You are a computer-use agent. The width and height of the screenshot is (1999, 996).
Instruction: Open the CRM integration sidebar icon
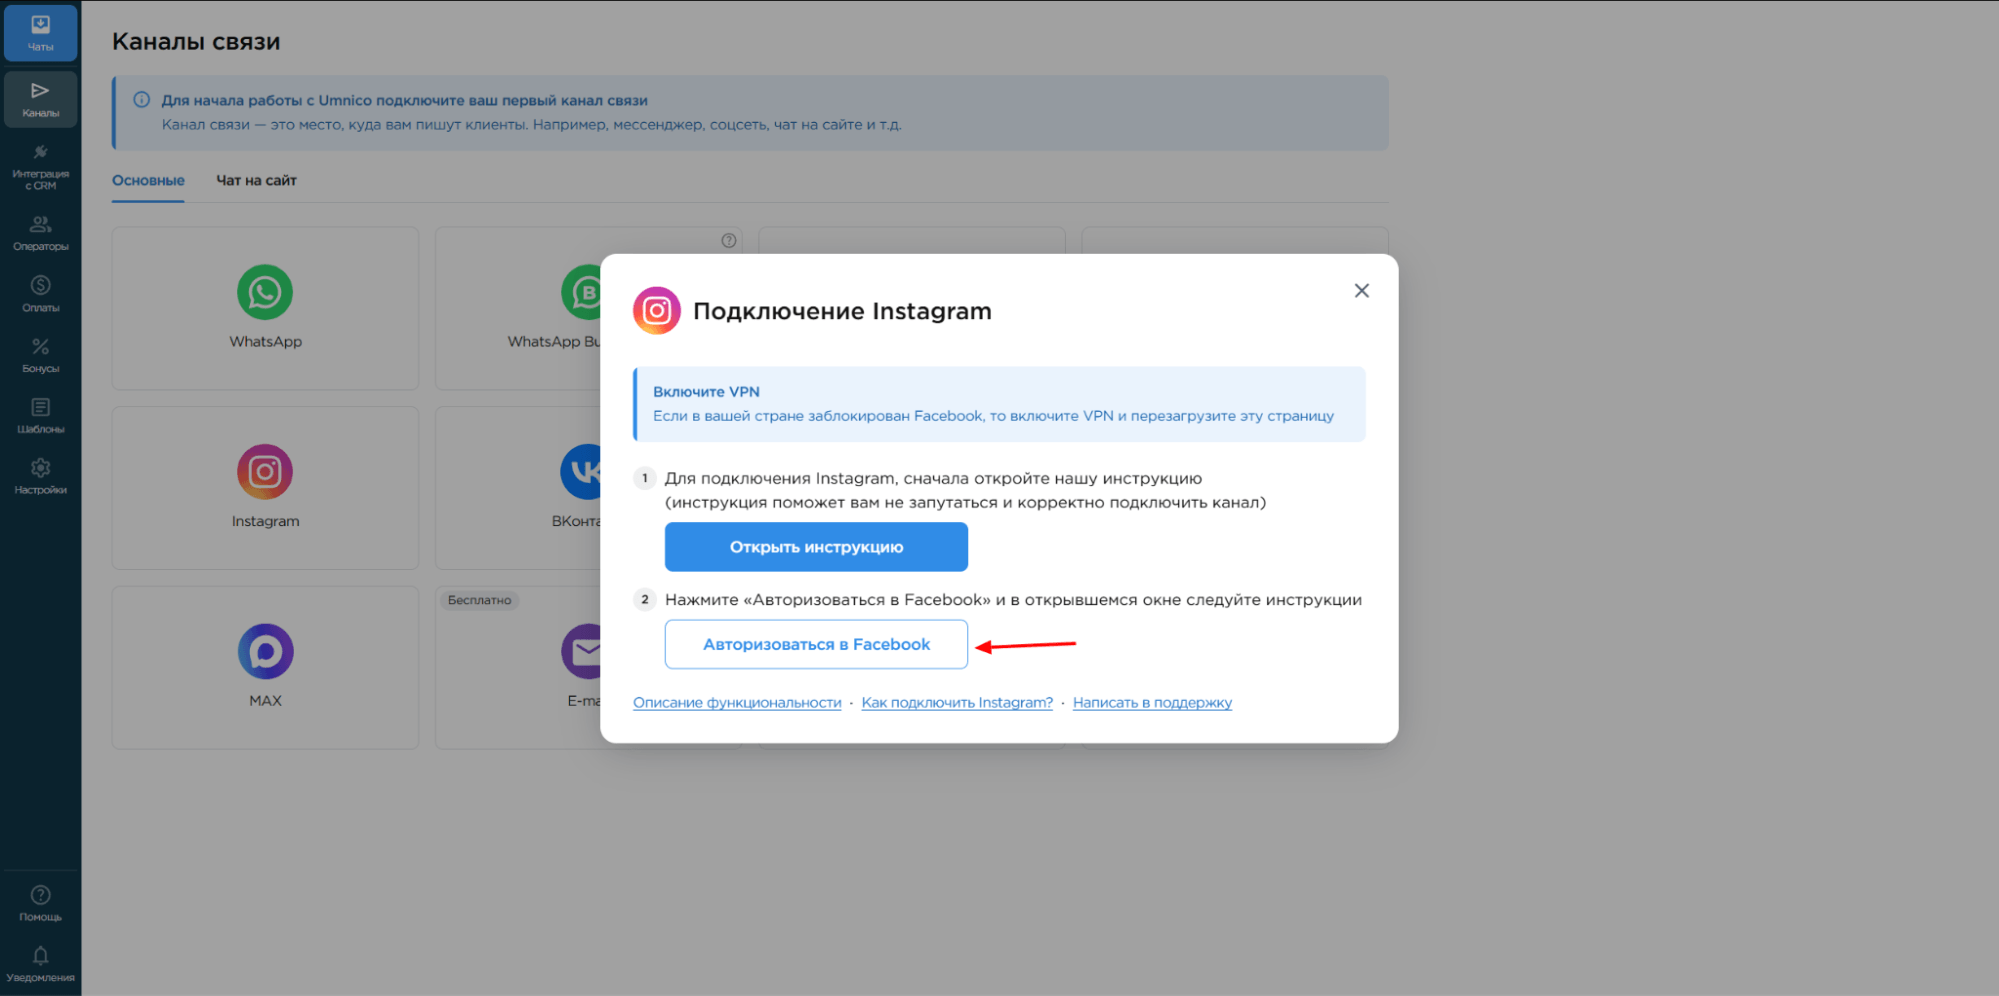click(40, 166)
